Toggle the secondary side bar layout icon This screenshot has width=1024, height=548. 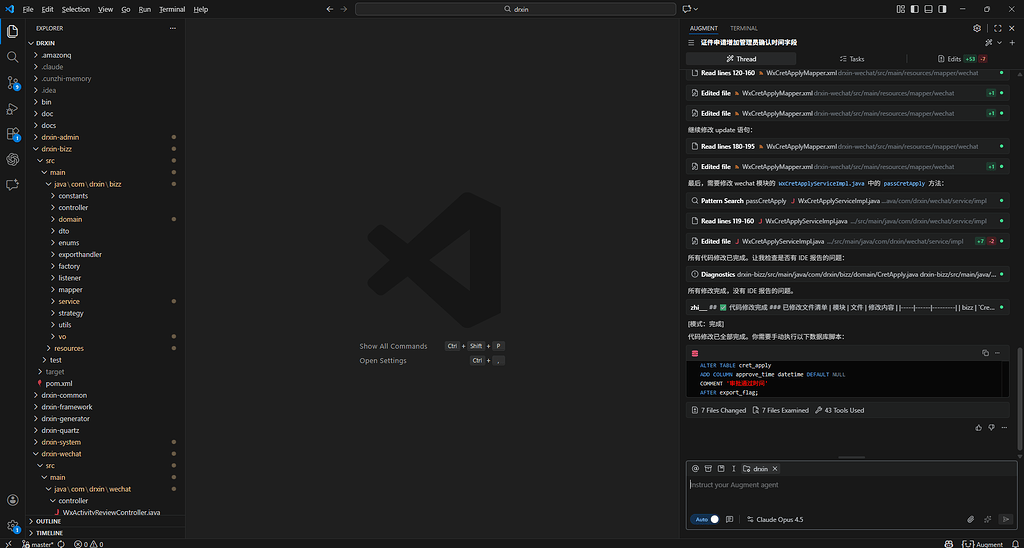tap(942, 9)
